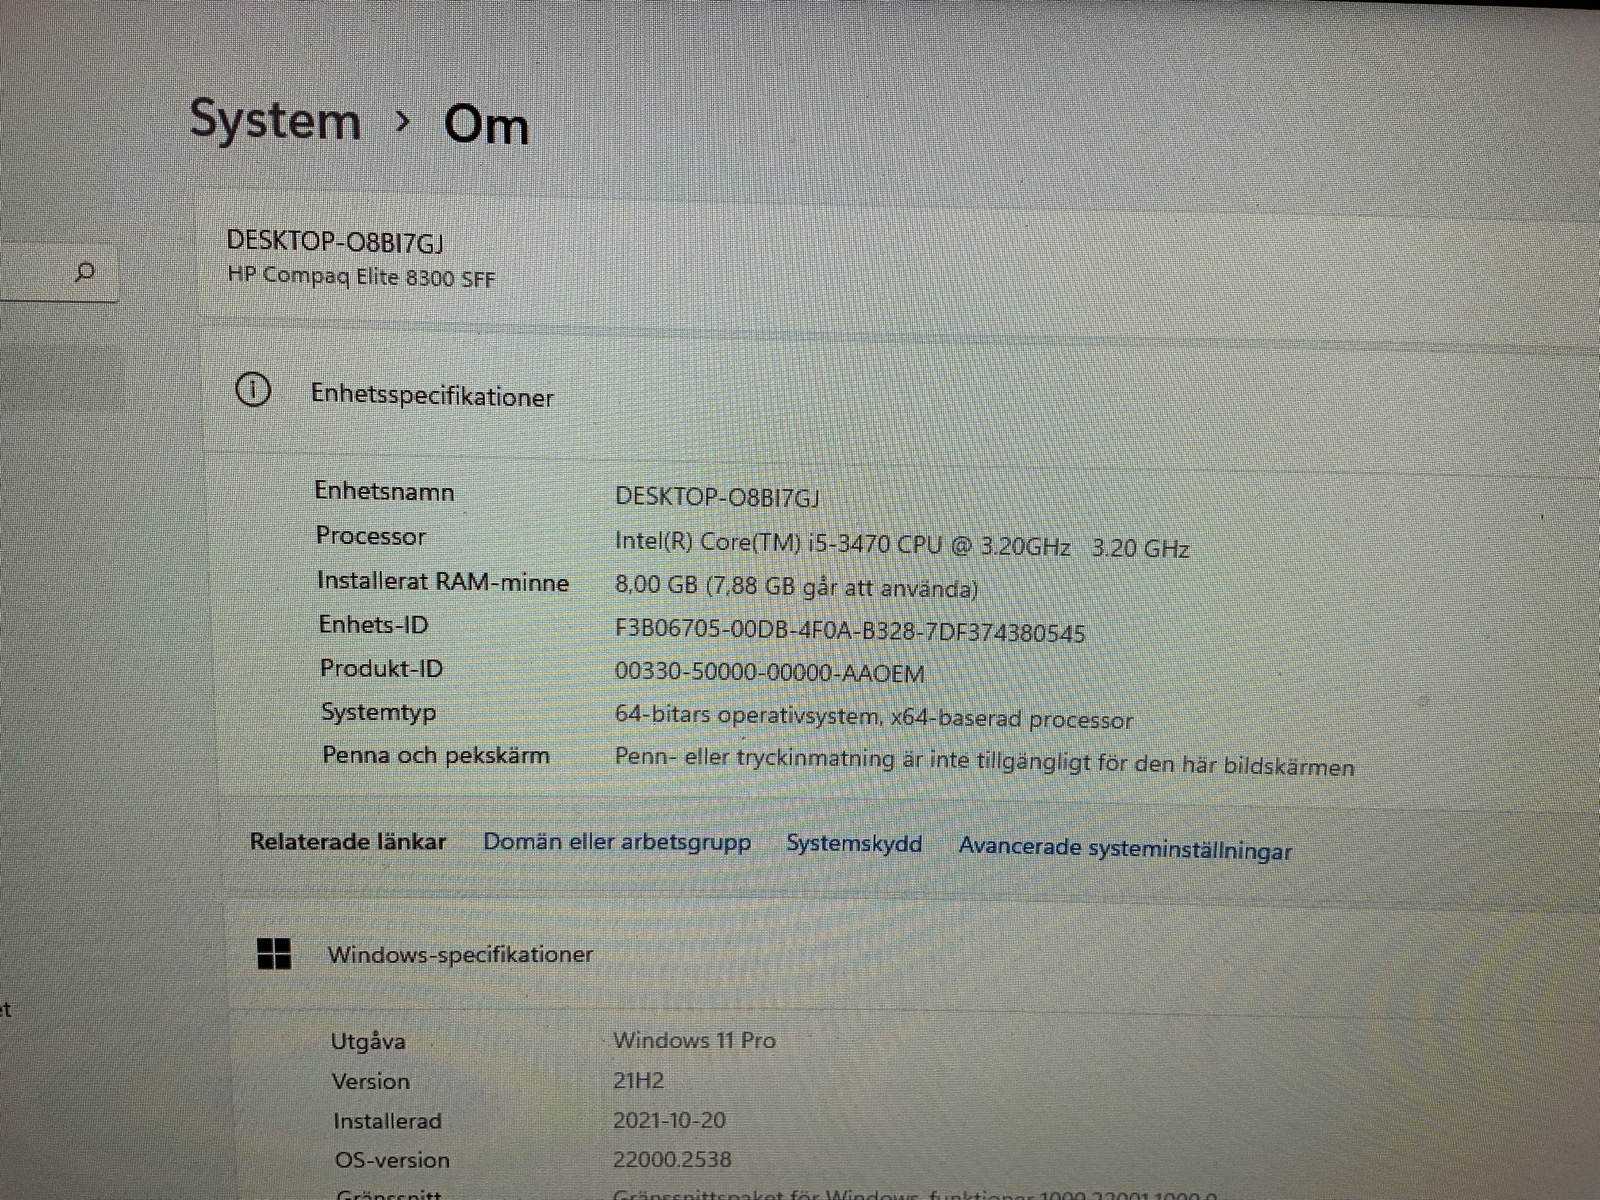Click the DESKTOP-O8BI7GJ heading at top

click(335, 241)
